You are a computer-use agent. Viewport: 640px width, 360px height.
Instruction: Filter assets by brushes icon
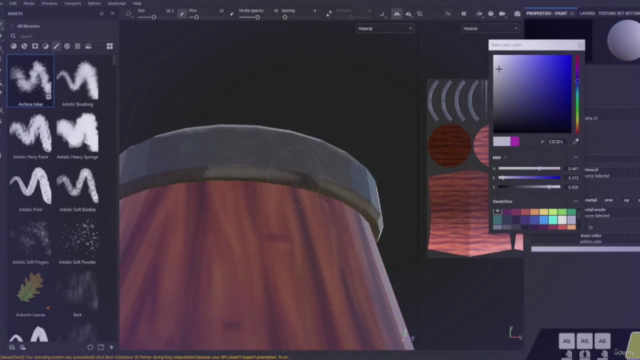tap(56, 46)
